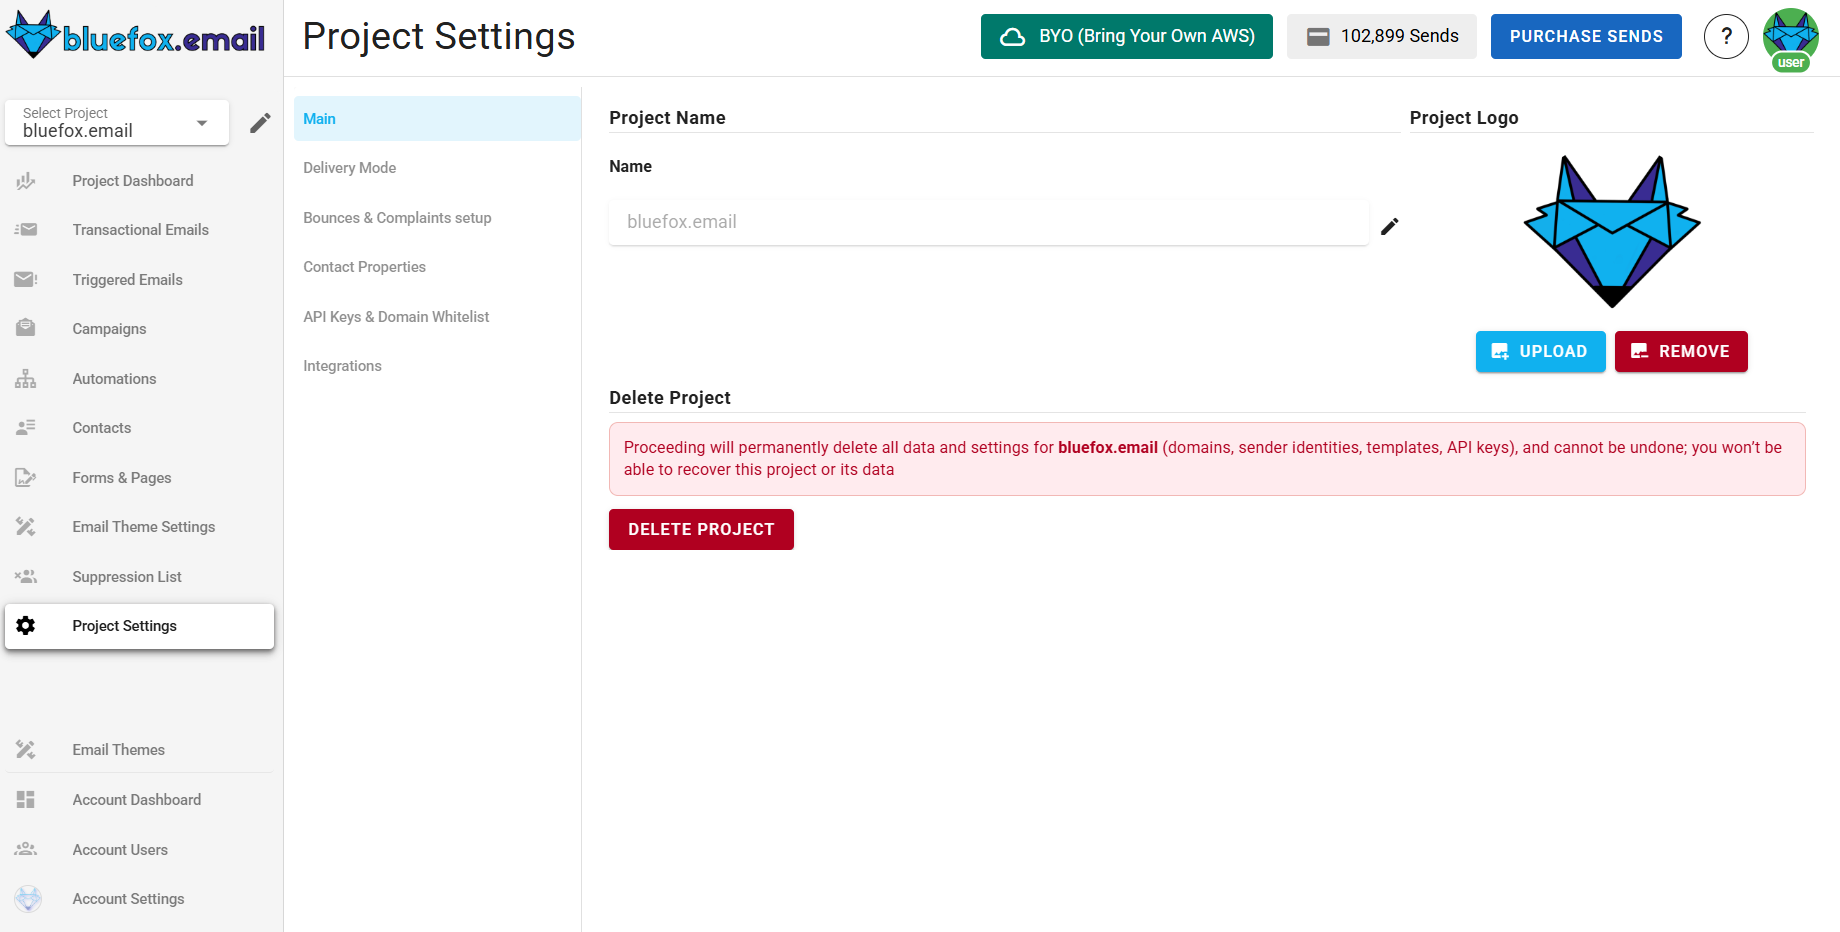Open the Select Project dropdown

116,122
